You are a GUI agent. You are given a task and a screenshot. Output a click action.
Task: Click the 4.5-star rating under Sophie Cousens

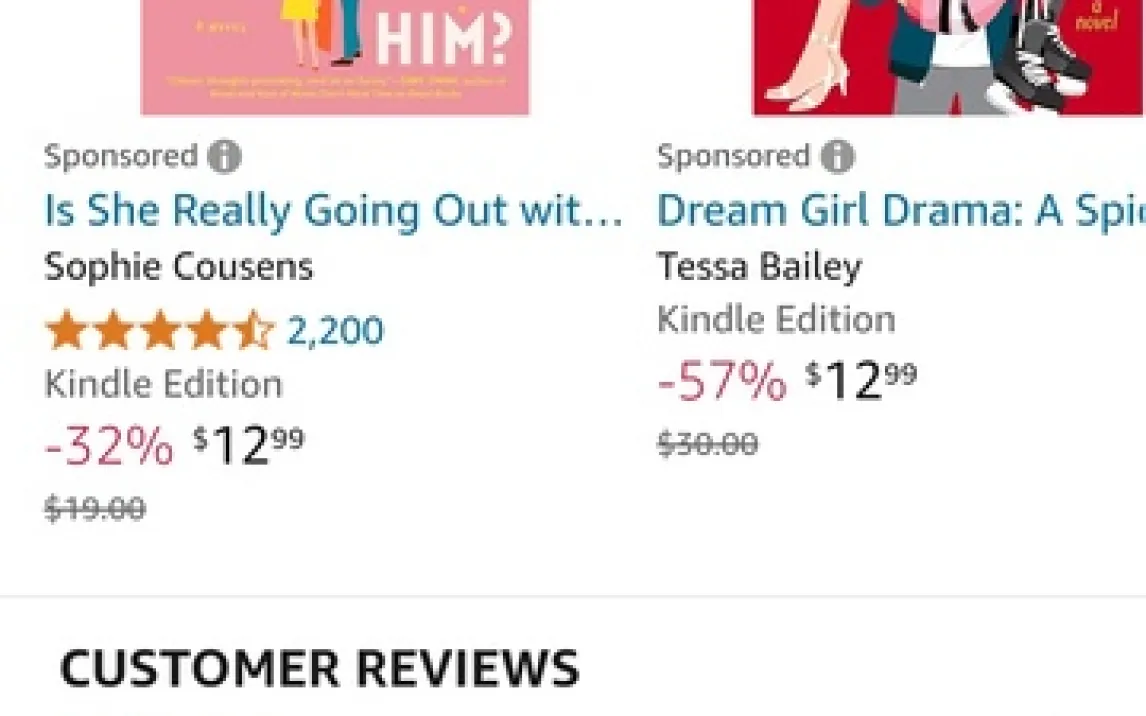159,331
